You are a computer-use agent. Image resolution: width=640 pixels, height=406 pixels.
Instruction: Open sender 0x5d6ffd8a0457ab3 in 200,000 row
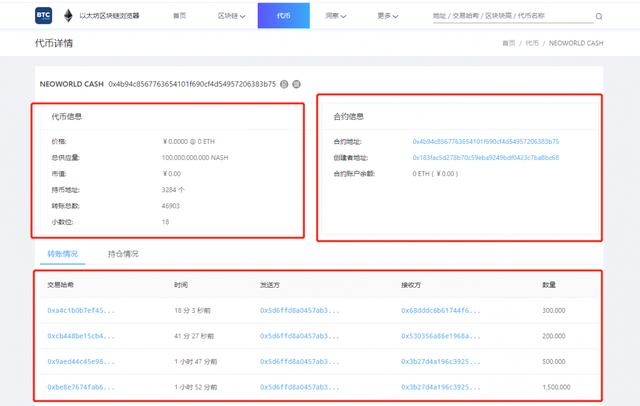point(300,336)
